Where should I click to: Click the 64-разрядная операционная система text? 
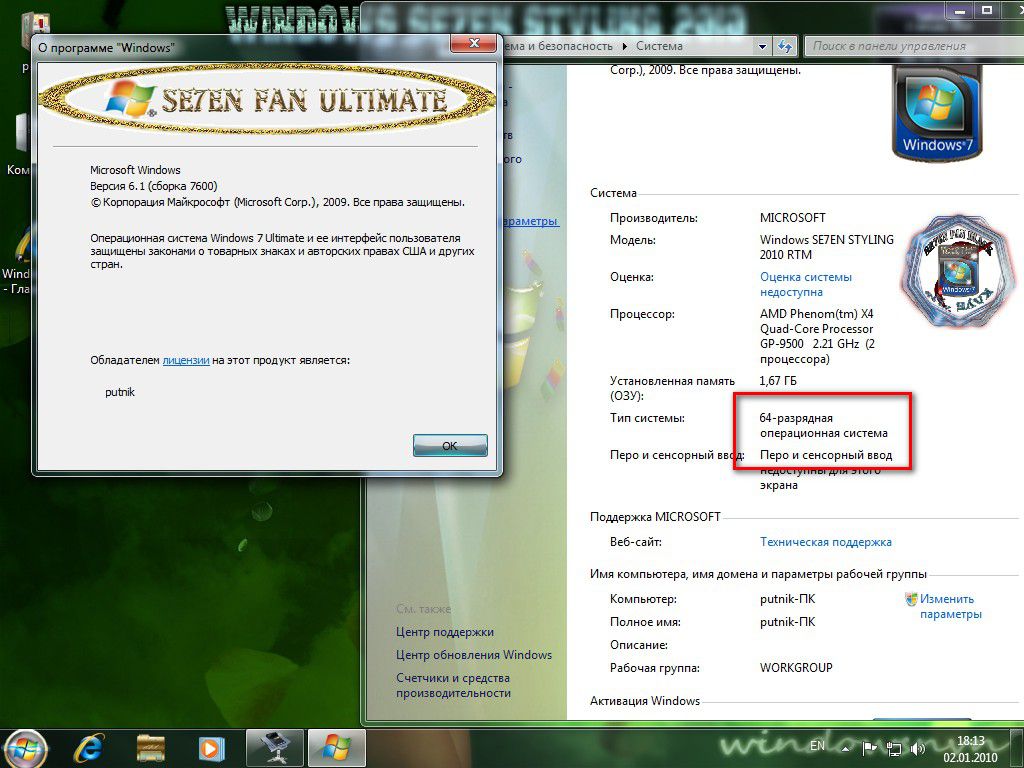point(824,425)
